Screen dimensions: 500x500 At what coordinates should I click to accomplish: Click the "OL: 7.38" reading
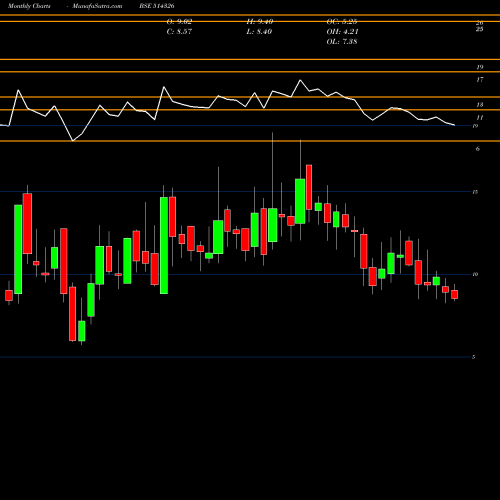coord(342,42)
